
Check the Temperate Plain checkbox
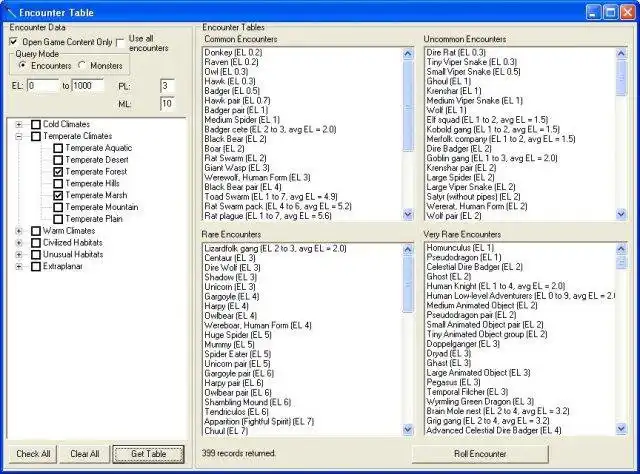coord(58,219)
